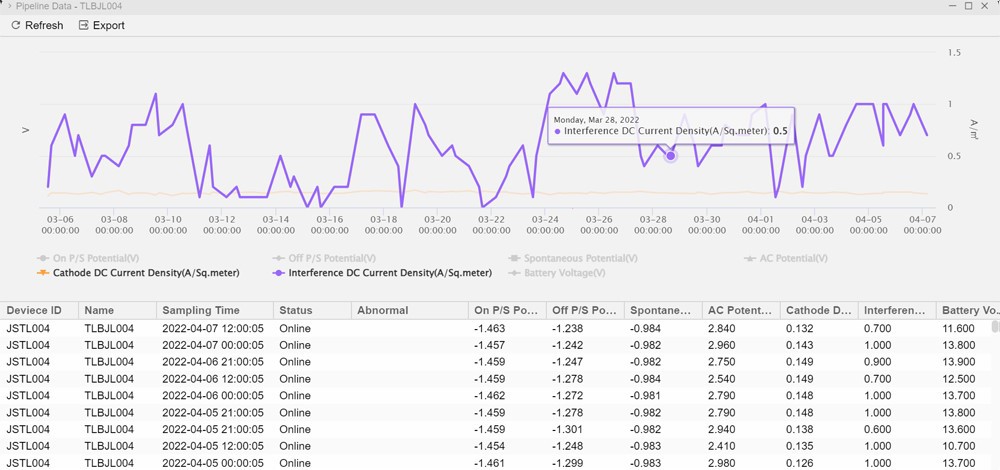
Task: Click the Export icon in the toolbar
Action: [84, 25]
